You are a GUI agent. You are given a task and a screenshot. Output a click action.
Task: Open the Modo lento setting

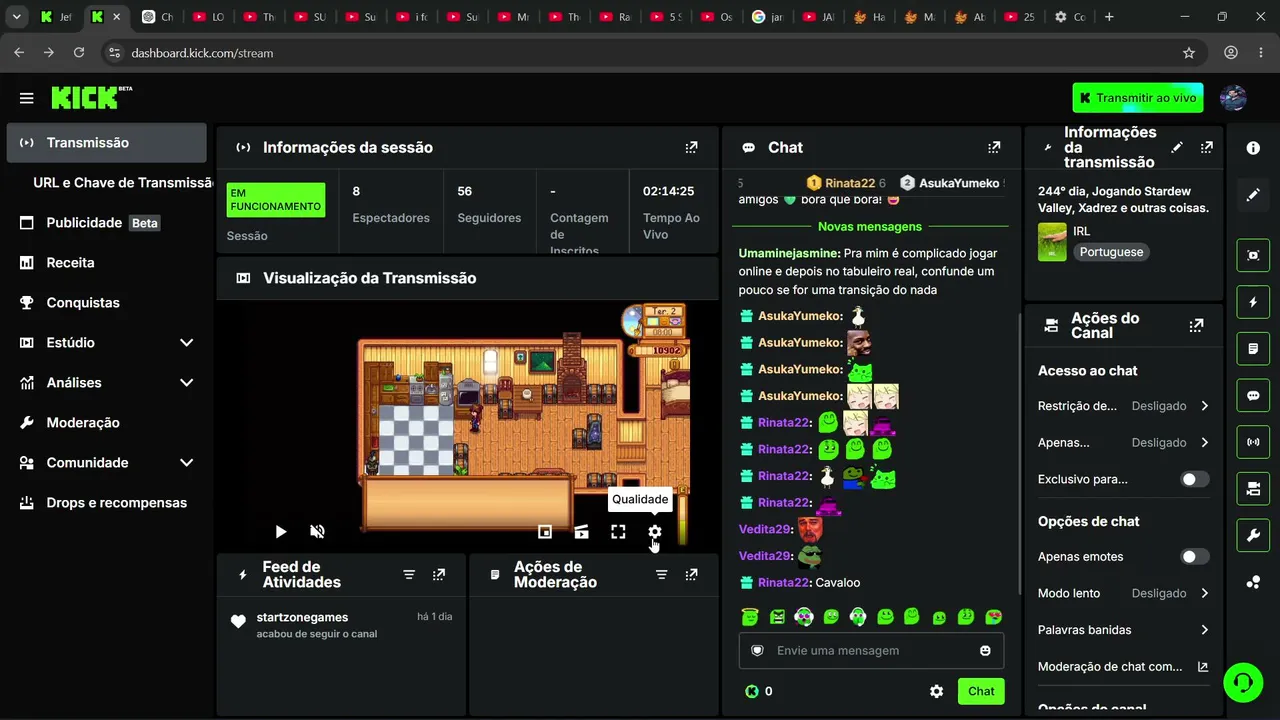tap(1124, 593)
